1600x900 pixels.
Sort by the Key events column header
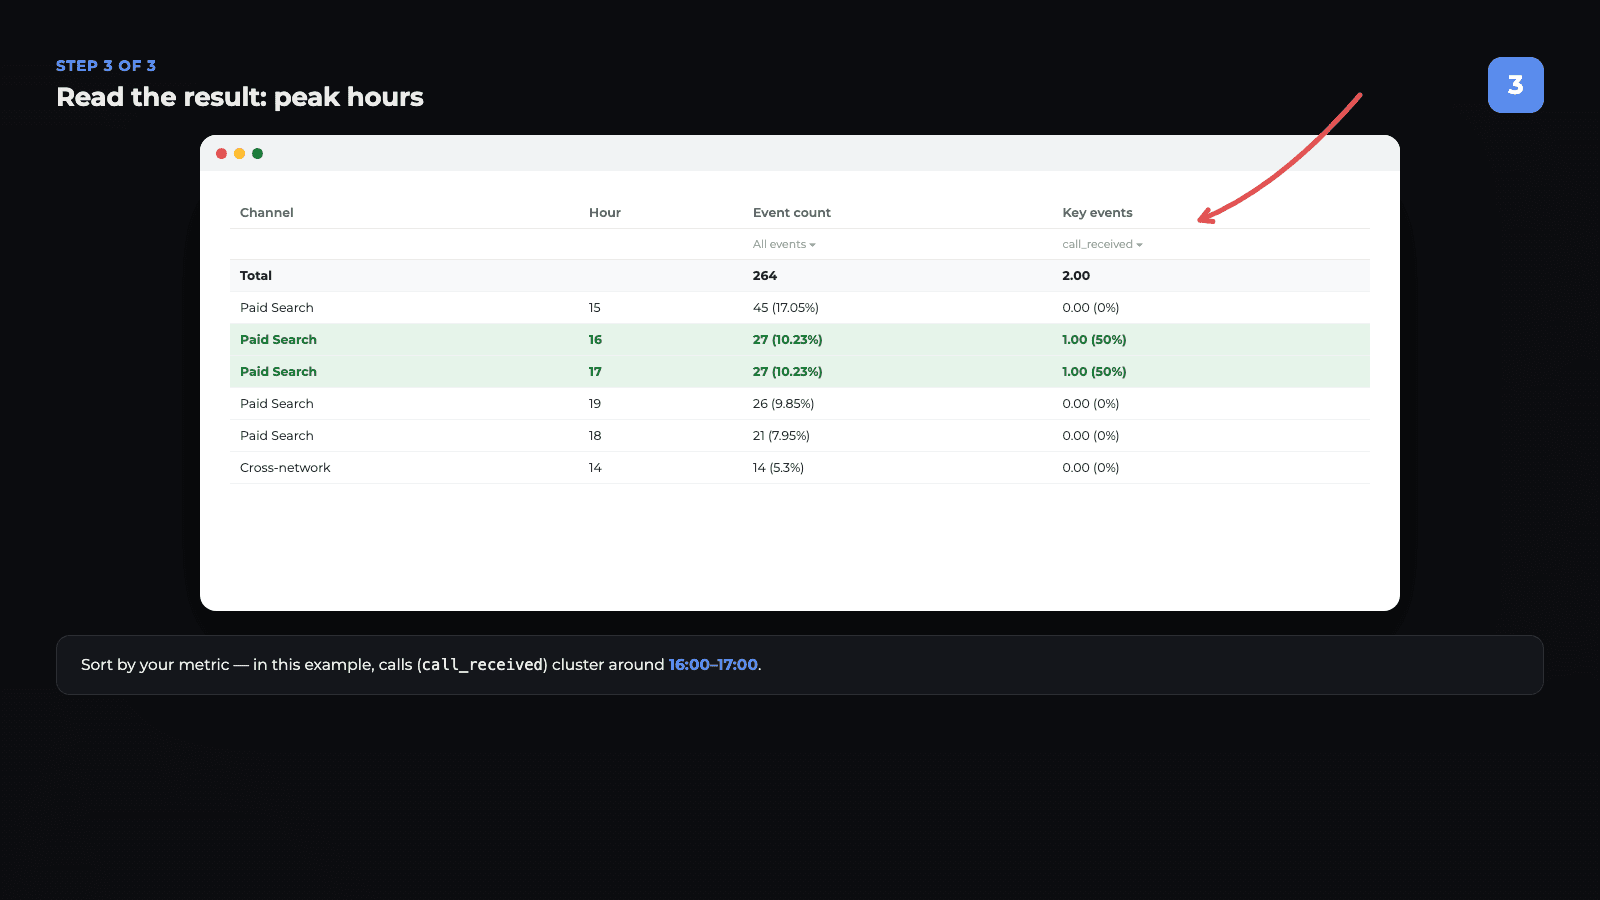[x=1097, y=212]
